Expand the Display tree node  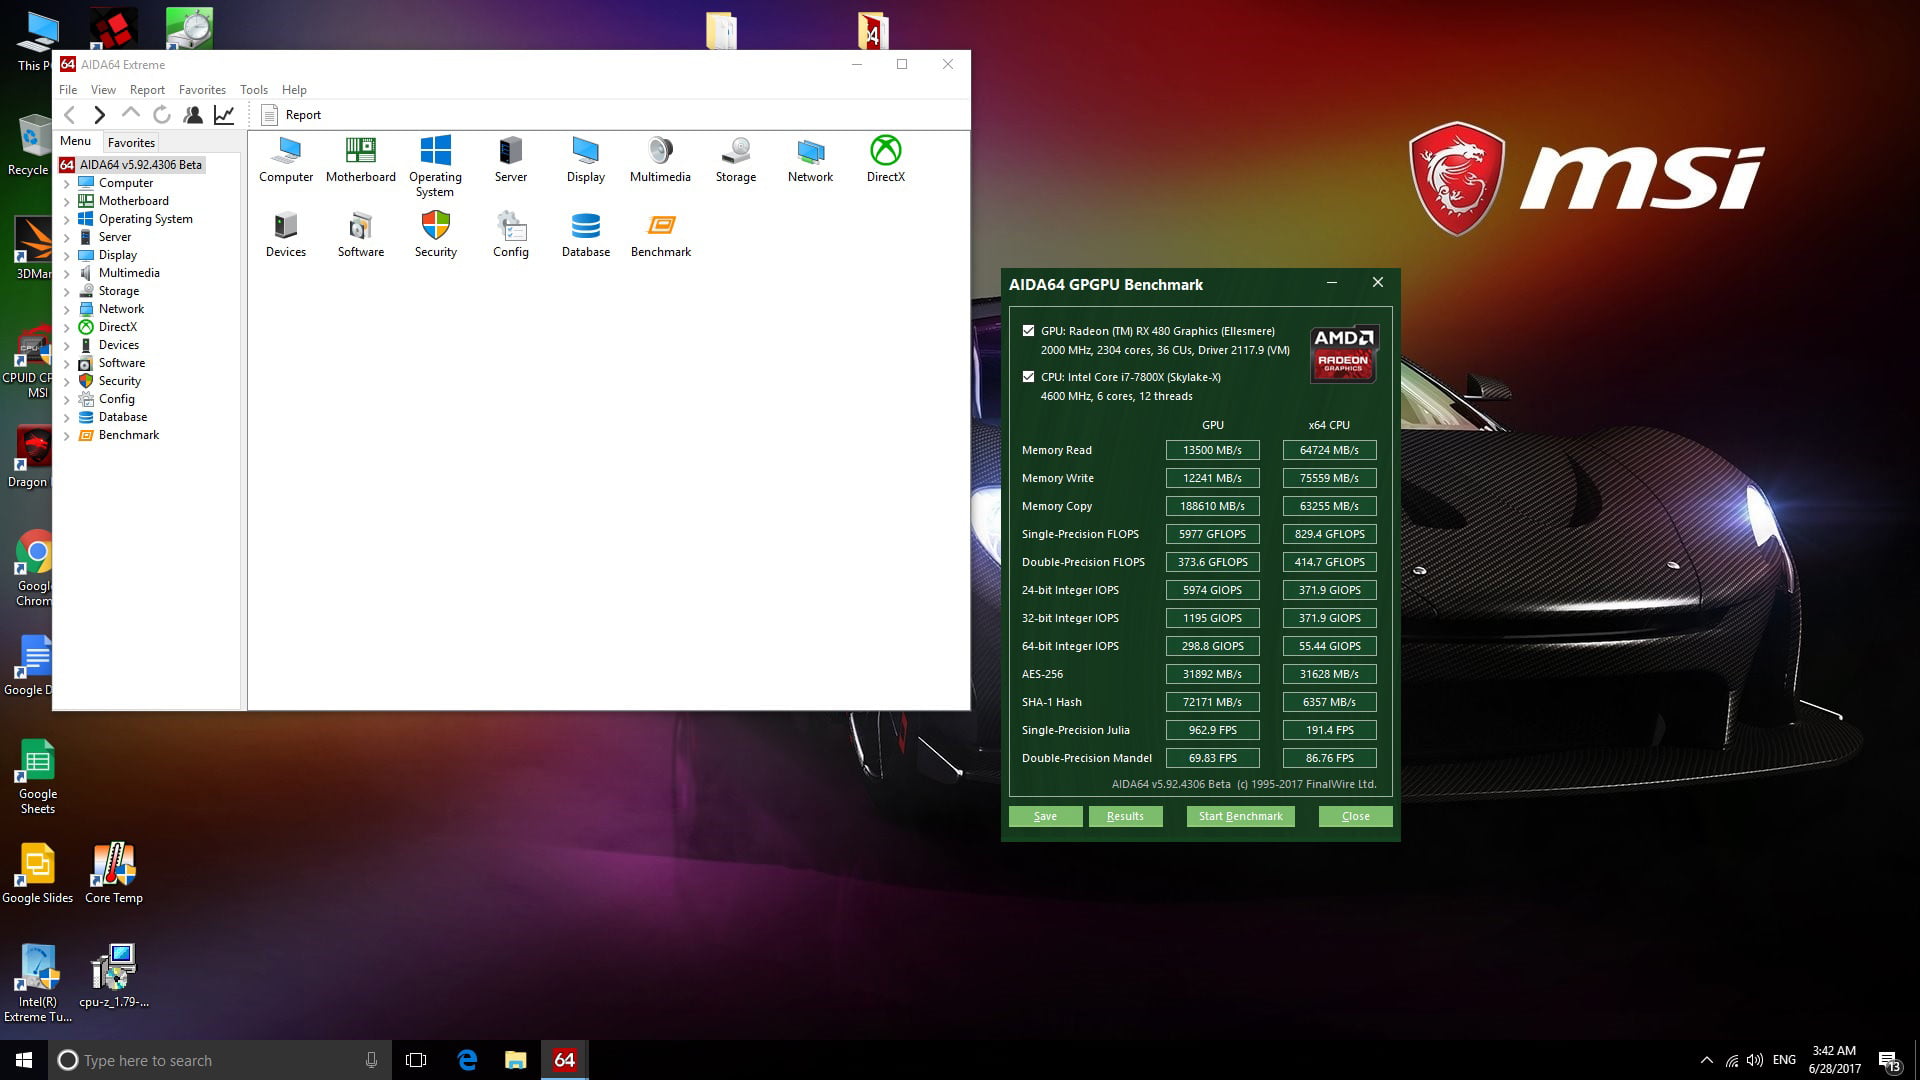point(67,256)
